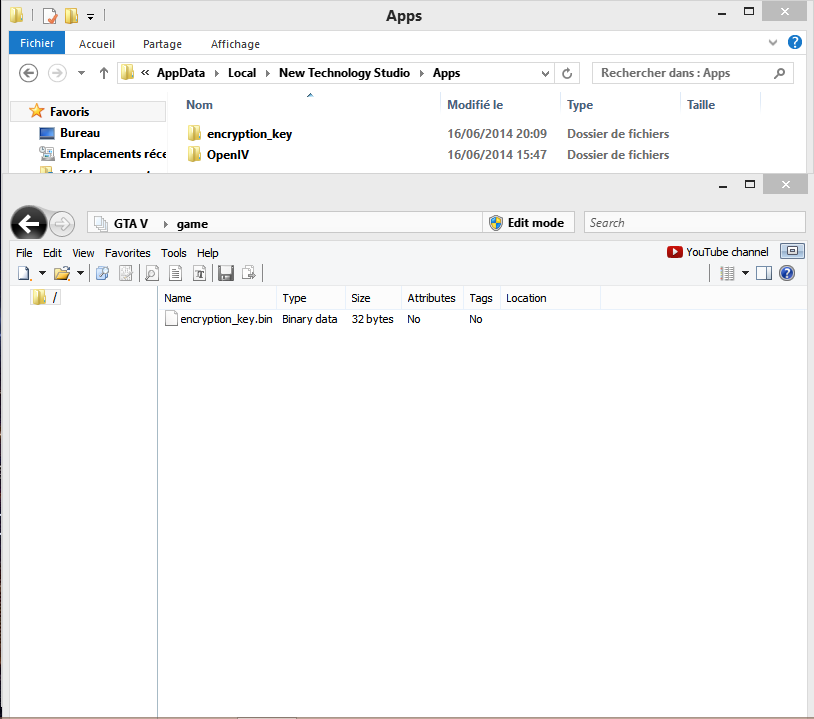Click the Edit mode button
Image resolution: width=814 pixels, height=719 pixels.
(x=528, y=223)
